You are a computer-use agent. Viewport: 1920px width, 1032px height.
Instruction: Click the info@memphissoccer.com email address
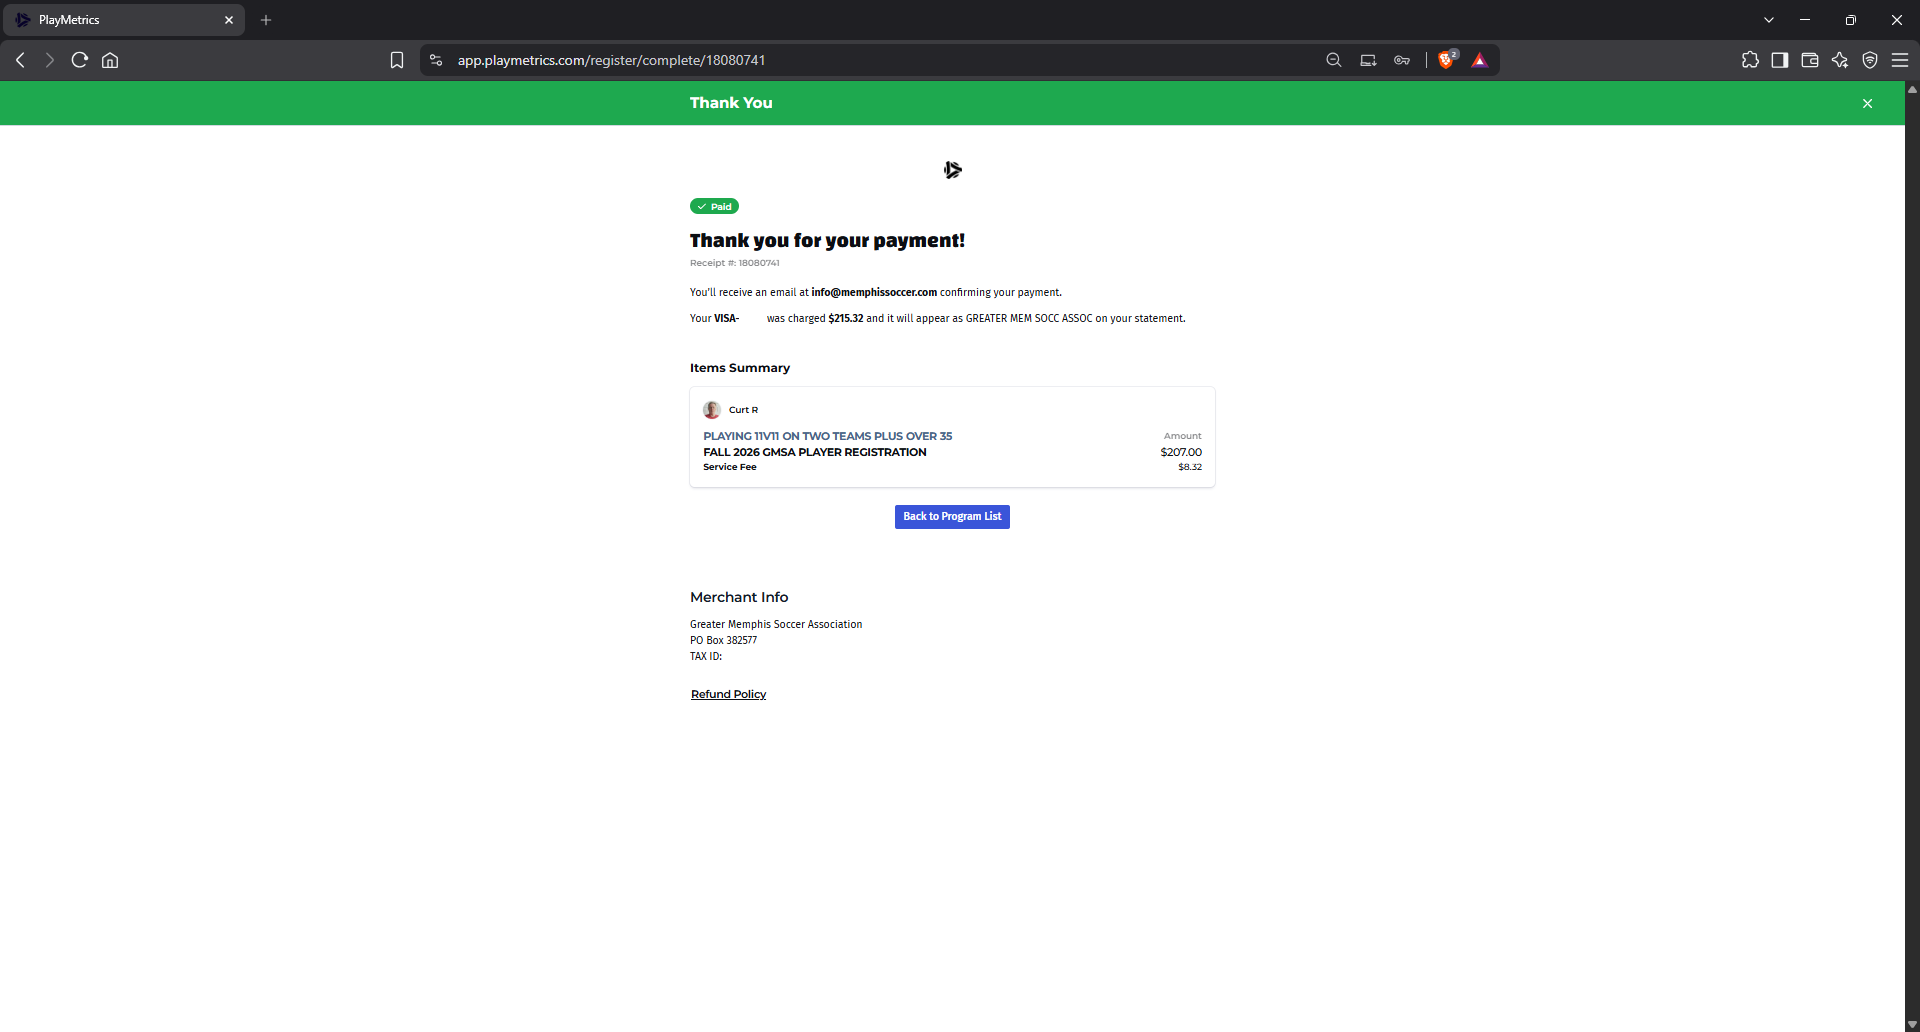click(874, 293)
